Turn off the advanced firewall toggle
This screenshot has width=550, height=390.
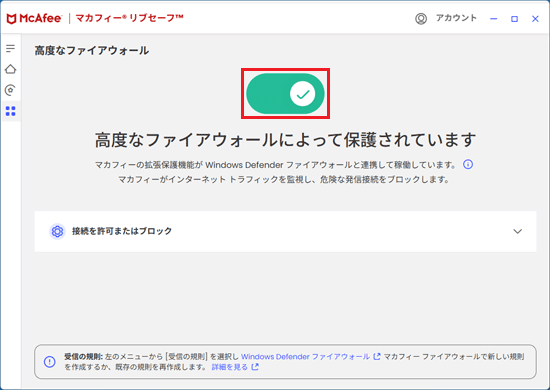point(285,94)
